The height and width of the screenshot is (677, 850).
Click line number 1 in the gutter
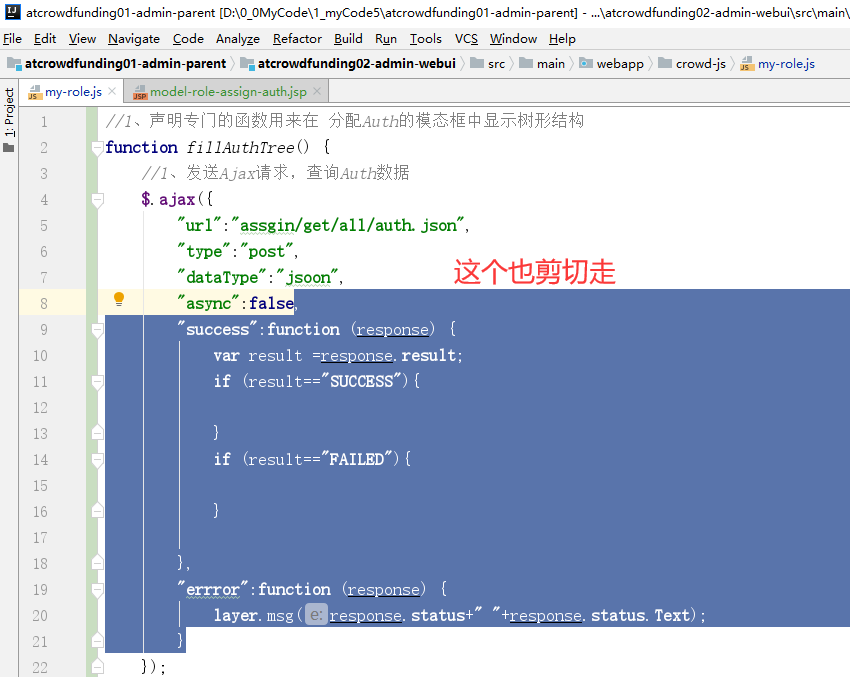click(x=44, y=121)
